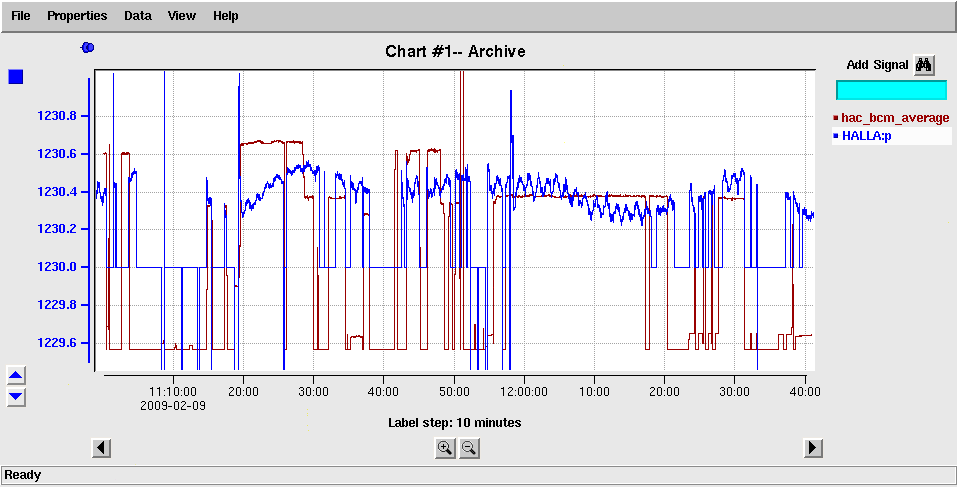Open the View menu
This screenshot has width=957, height=487.
[182, 16]
